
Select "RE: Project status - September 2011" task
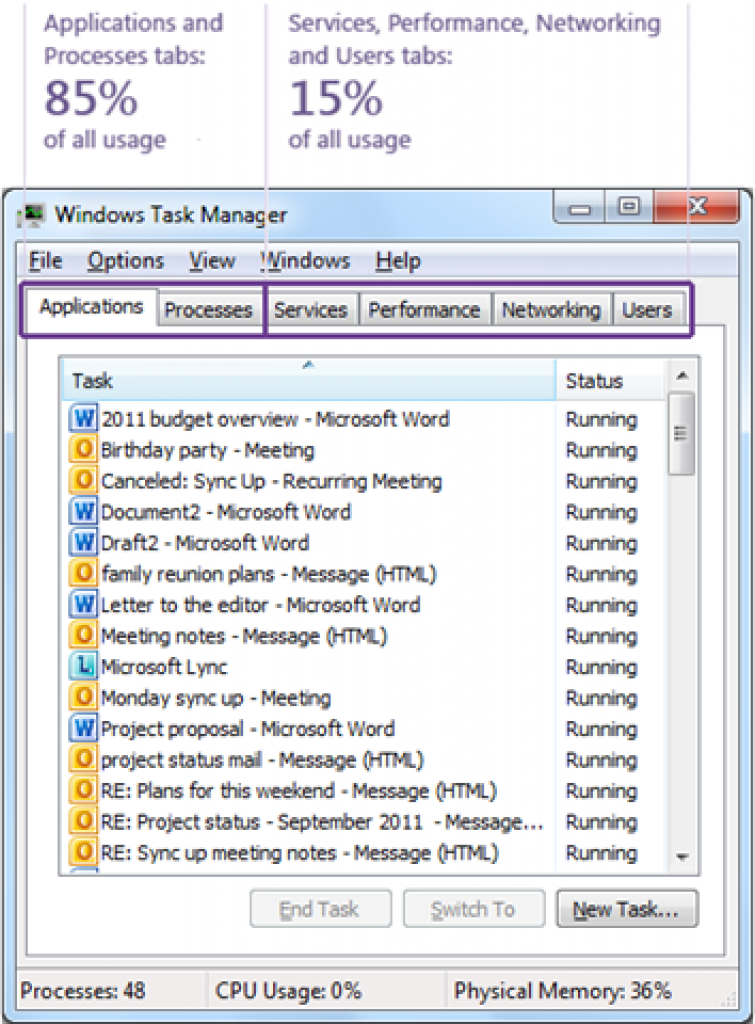point(322,822)
